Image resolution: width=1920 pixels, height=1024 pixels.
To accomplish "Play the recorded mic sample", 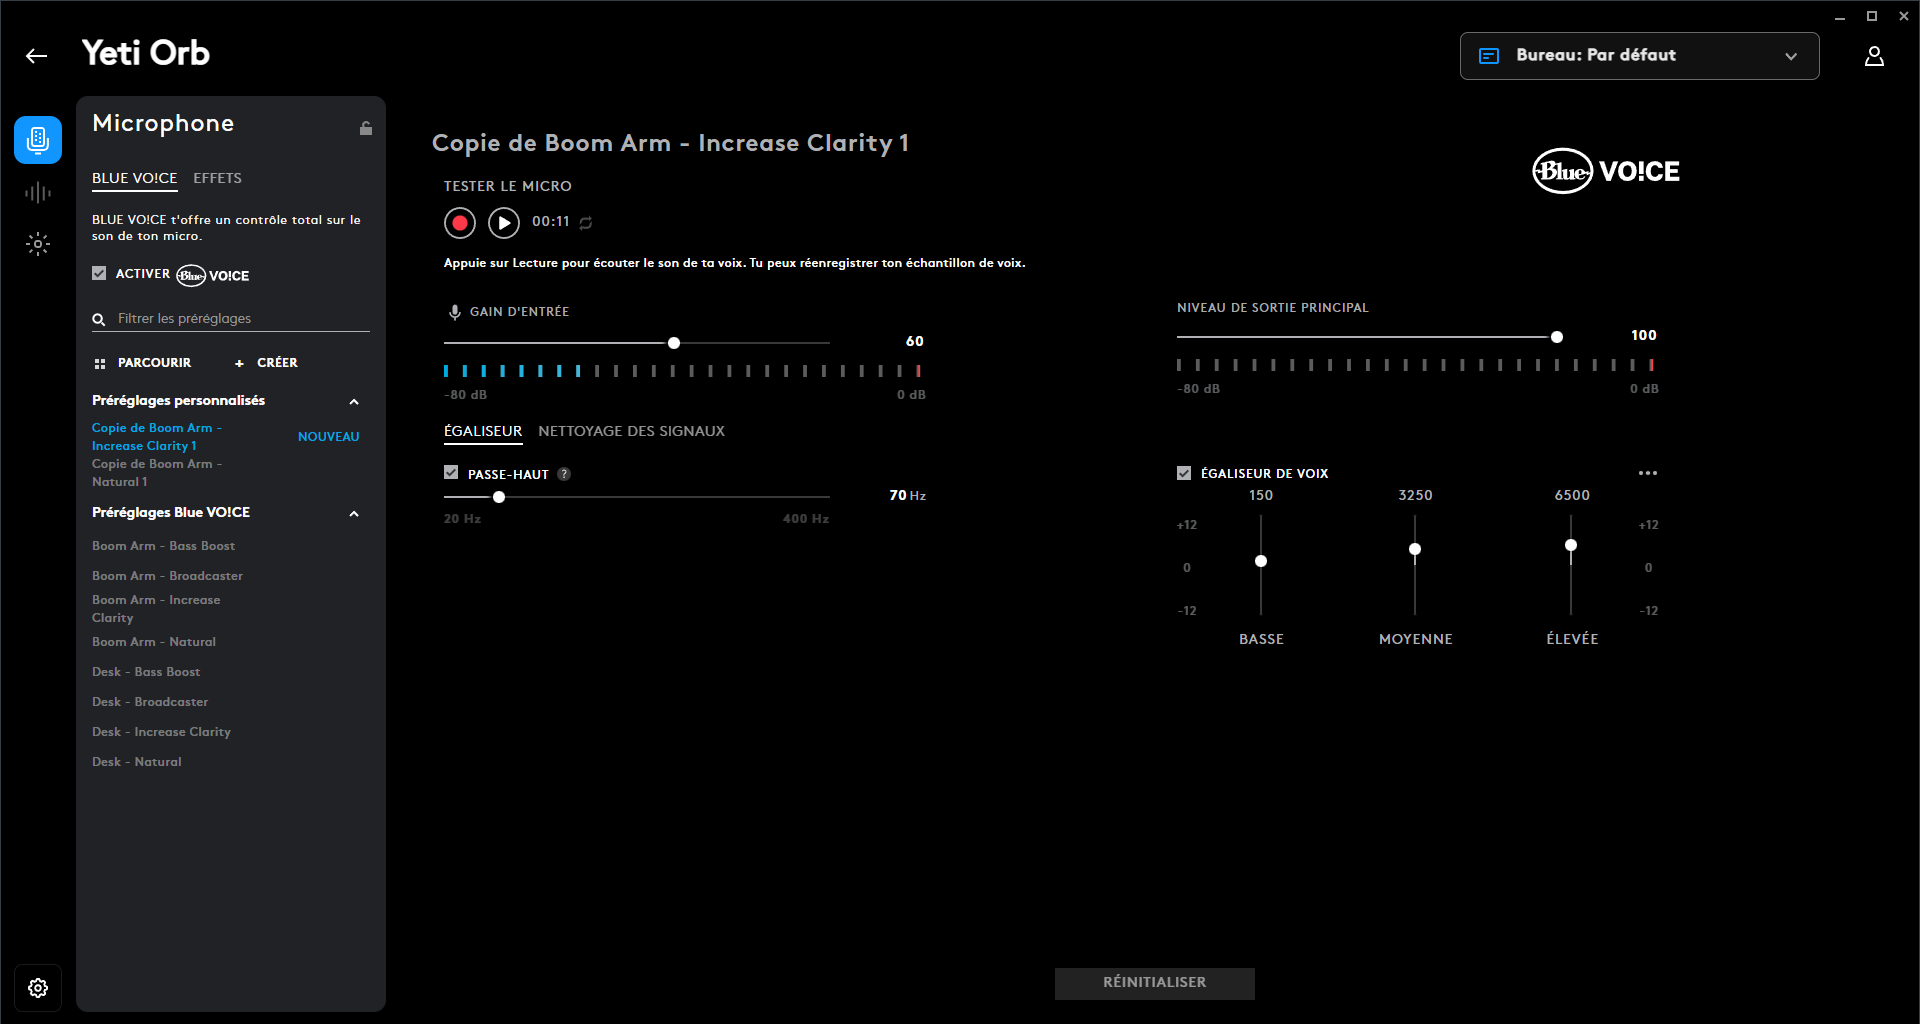I will (504, 223).
